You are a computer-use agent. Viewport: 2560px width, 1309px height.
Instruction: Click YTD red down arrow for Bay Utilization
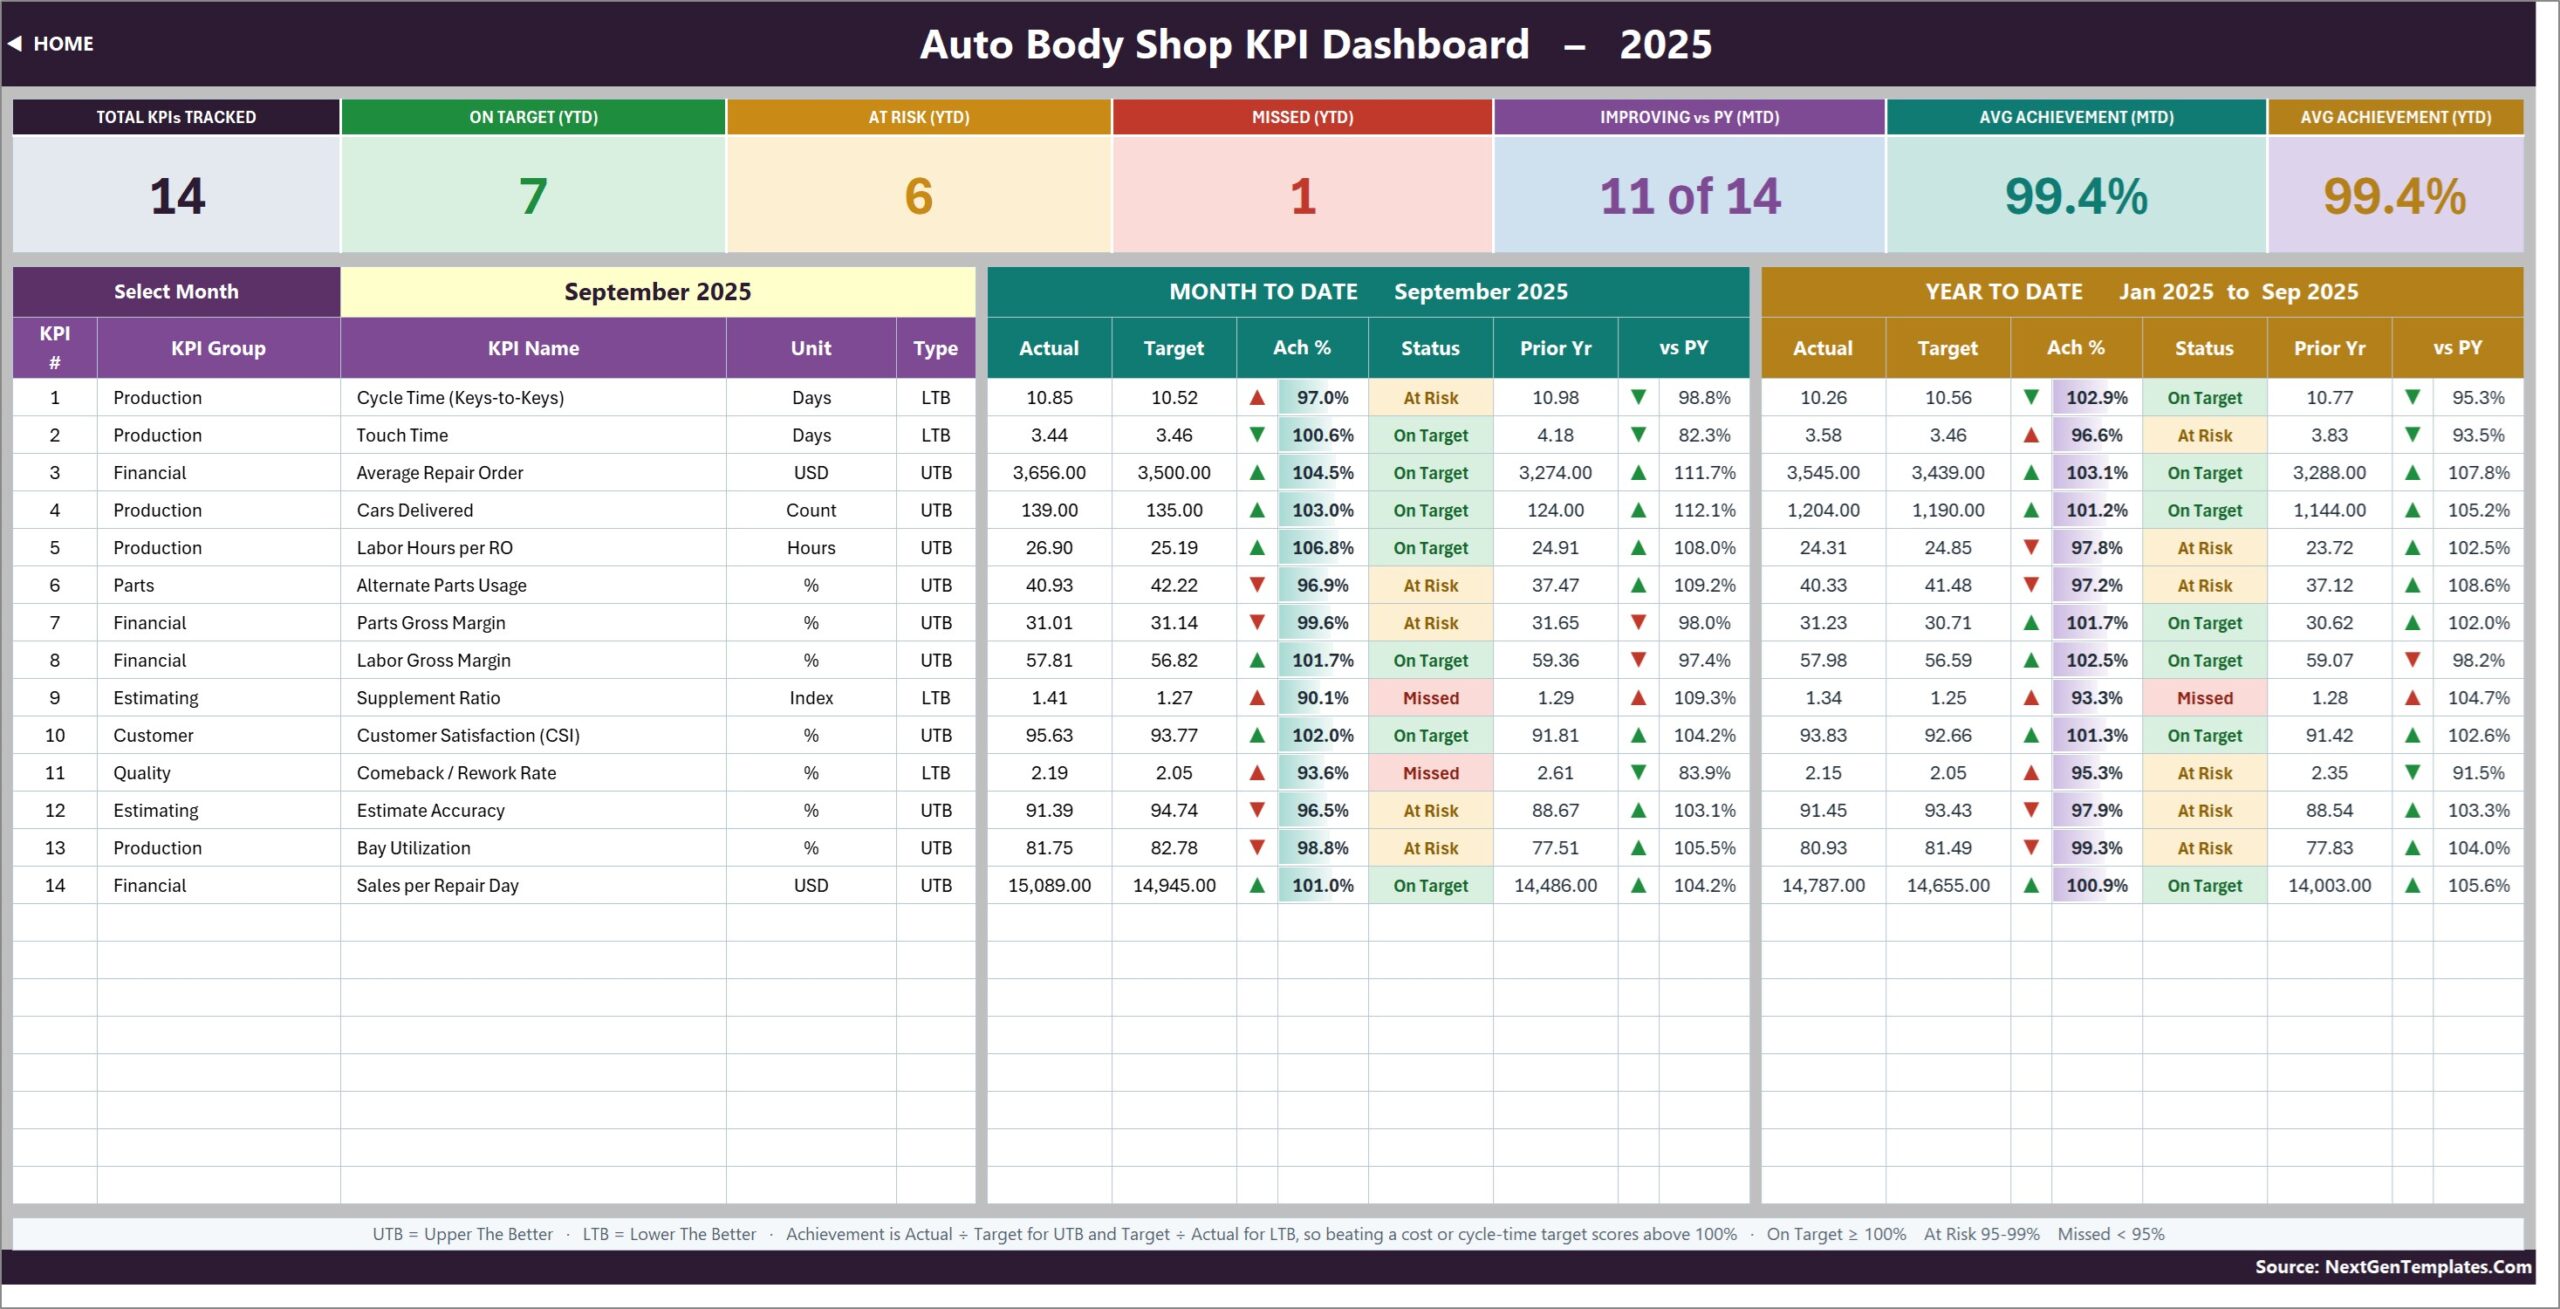[x=2031, y=848]
